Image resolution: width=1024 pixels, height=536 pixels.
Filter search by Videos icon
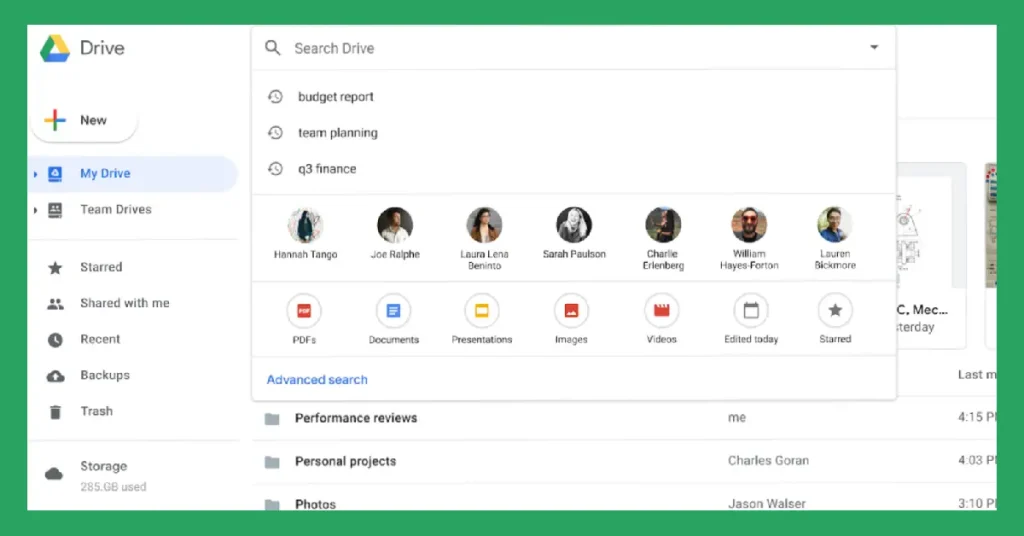point(662,311)
